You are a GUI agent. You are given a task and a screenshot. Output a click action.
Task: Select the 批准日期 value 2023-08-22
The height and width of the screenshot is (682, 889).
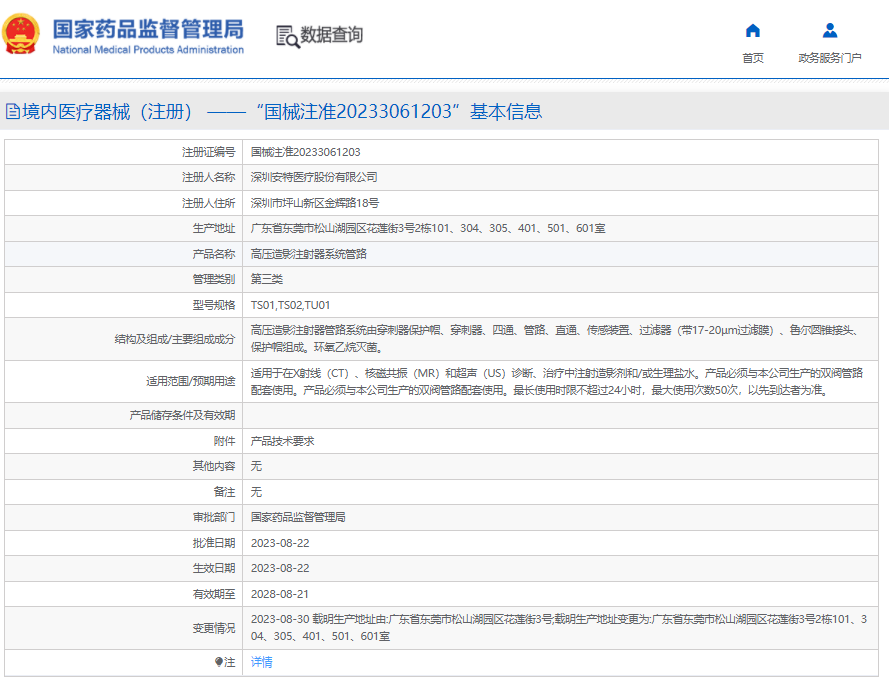point(280,543)
